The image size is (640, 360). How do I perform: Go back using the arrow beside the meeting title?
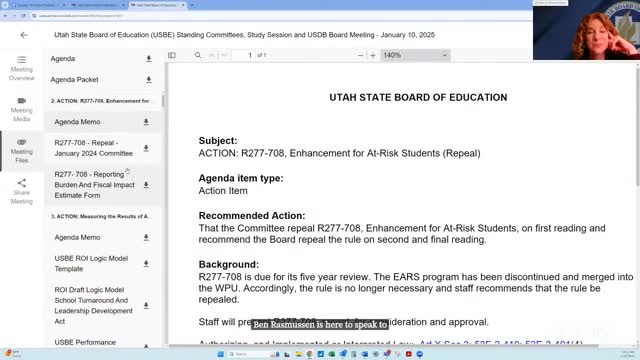point(24,35)
